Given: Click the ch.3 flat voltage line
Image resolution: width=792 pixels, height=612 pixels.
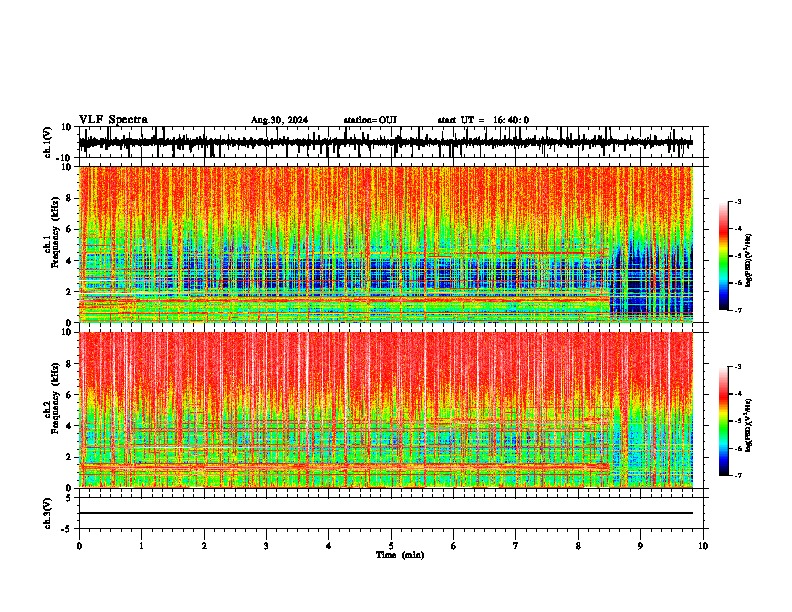Looking at the screenshot, I should pos(385,513).
